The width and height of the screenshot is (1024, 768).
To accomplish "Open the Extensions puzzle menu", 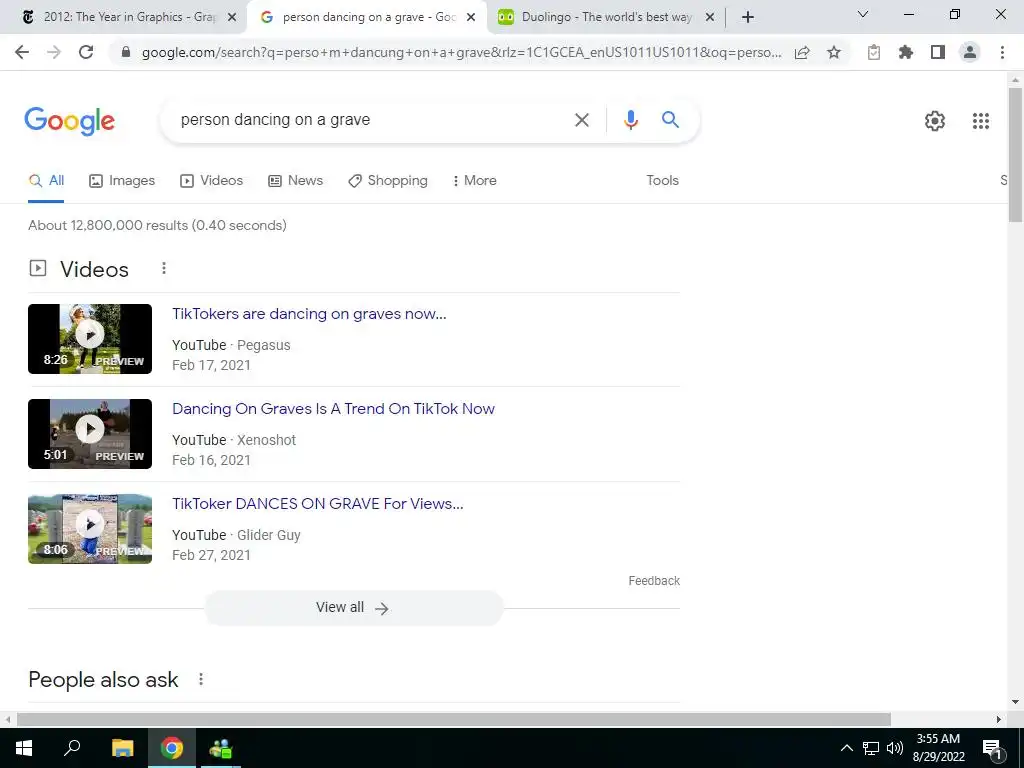I will [x=906, y=52].
